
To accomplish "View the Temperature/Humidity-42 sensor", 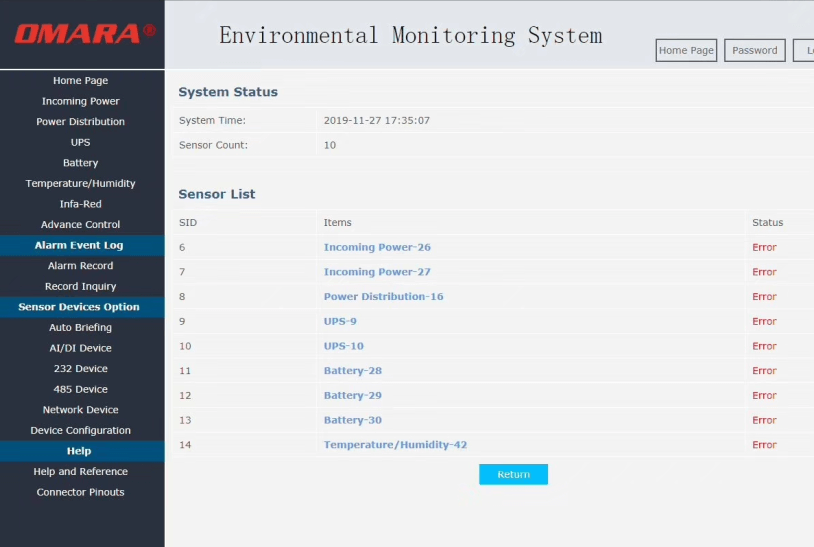I will 395,445.
